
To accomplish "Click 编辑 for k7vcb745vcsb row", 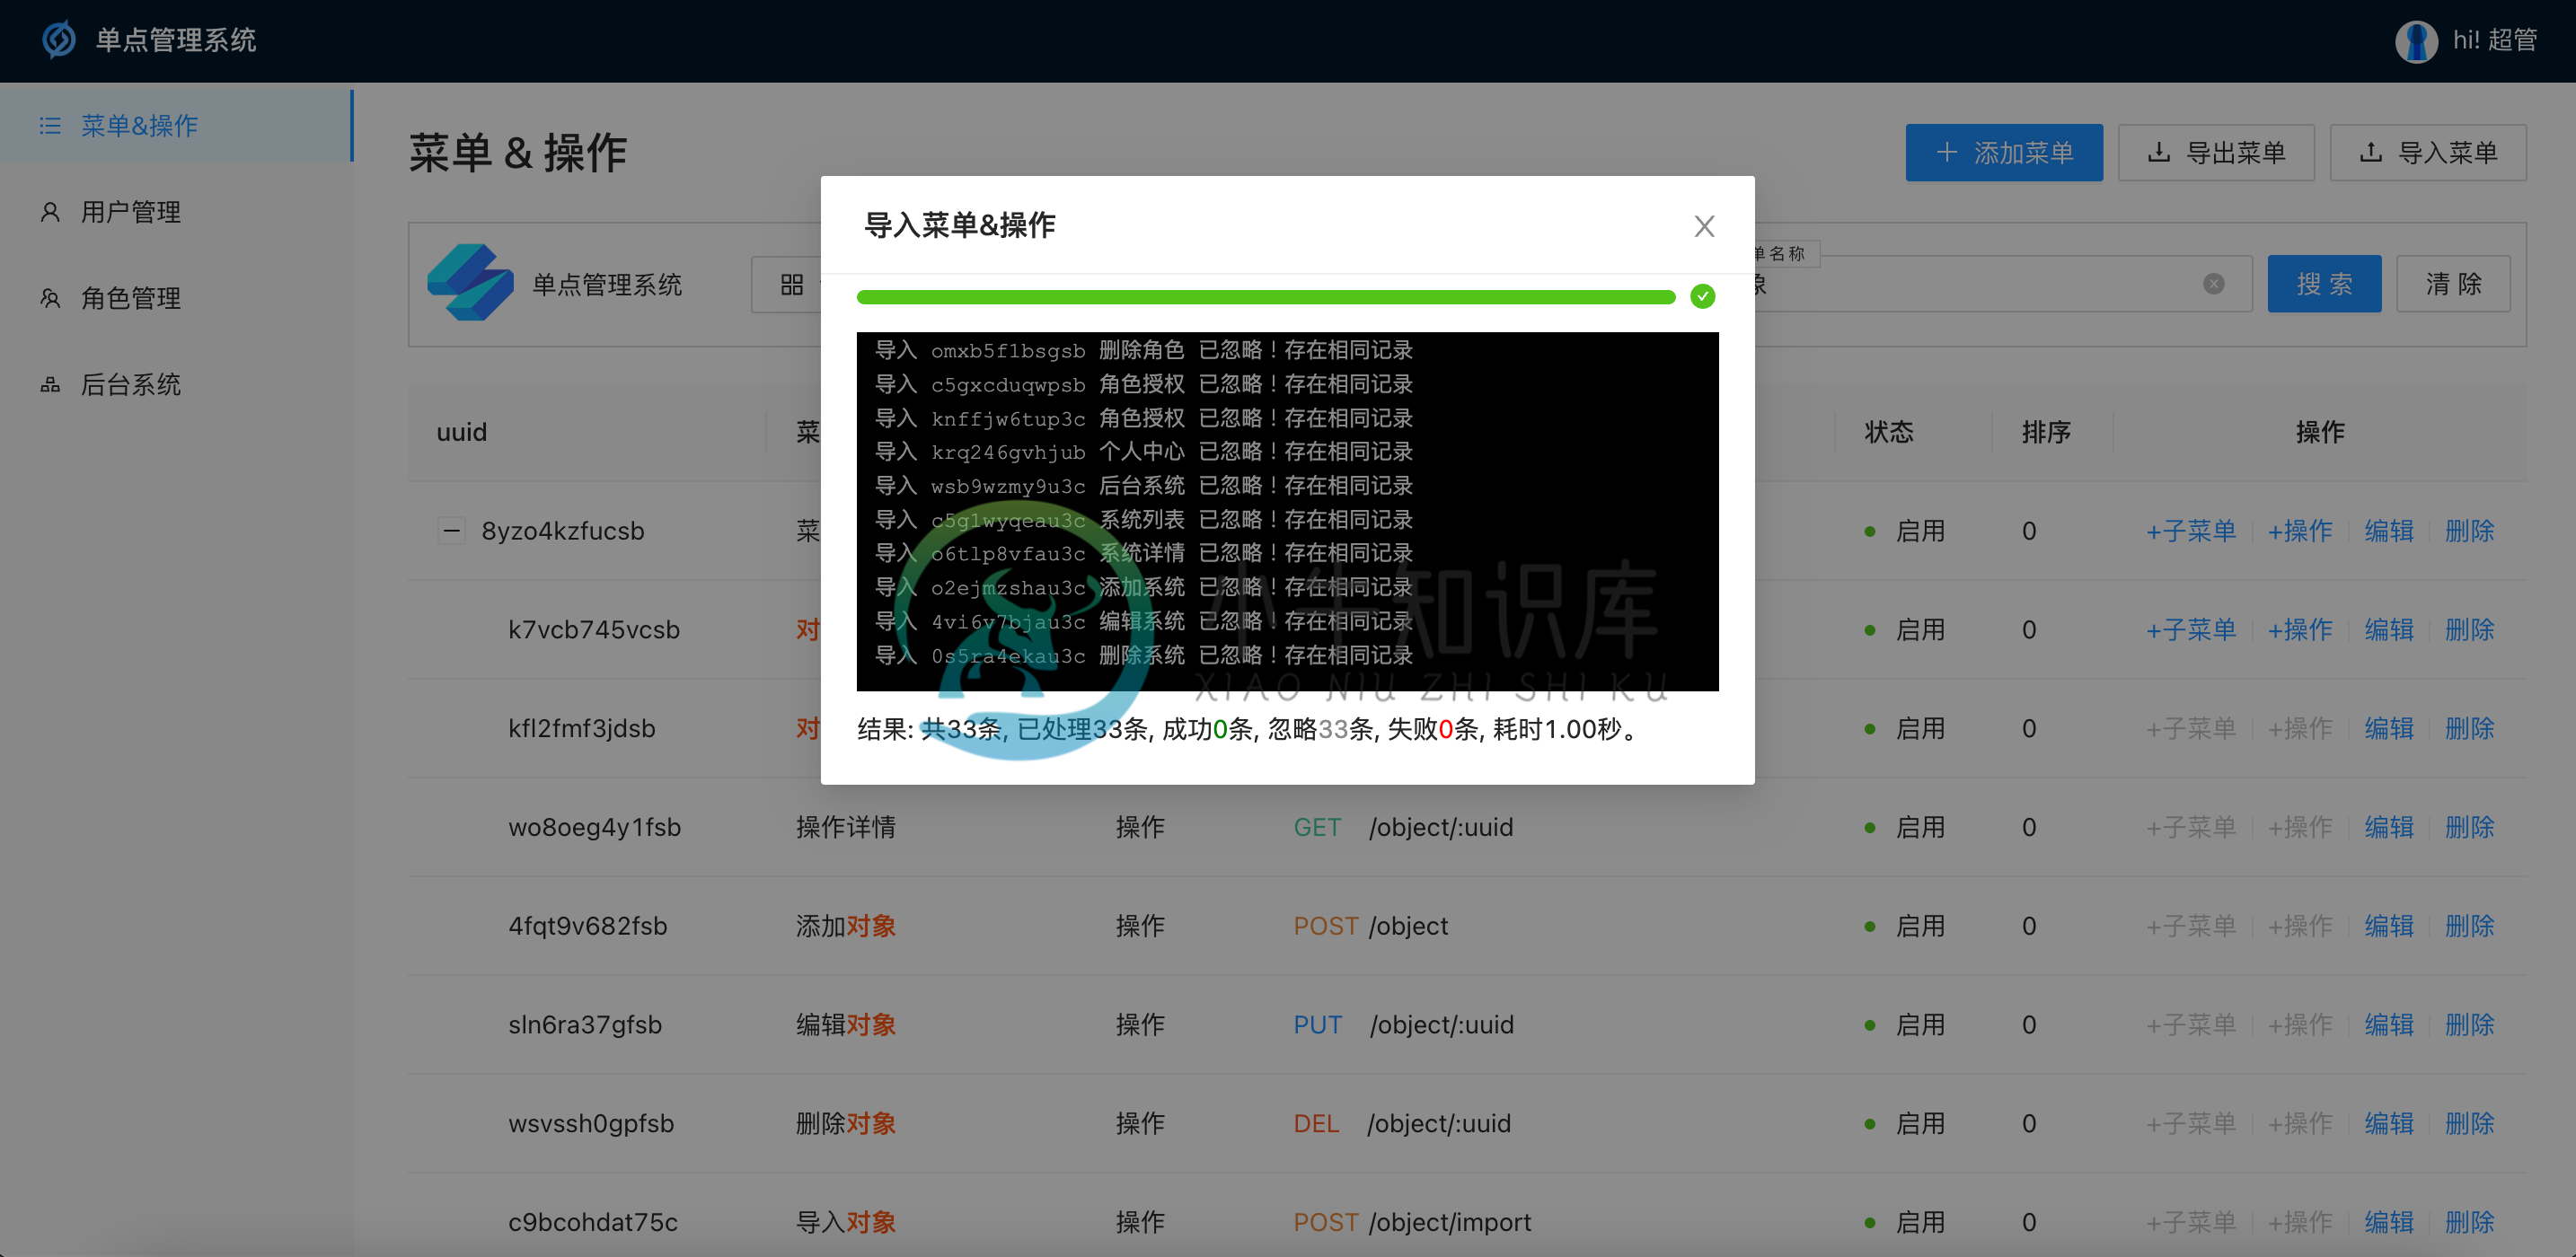I will click(2388, 630).
